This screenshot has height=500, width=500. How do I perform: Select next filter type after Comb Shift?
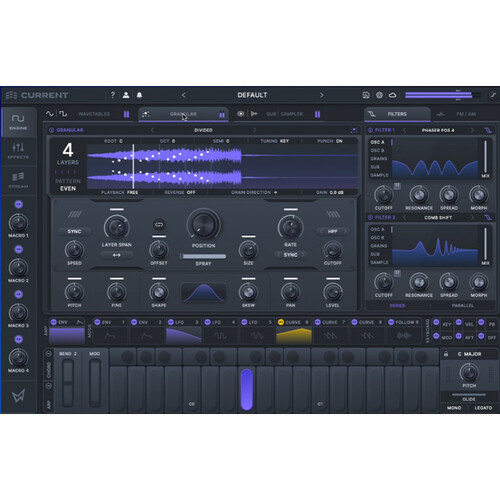(472, 218)
